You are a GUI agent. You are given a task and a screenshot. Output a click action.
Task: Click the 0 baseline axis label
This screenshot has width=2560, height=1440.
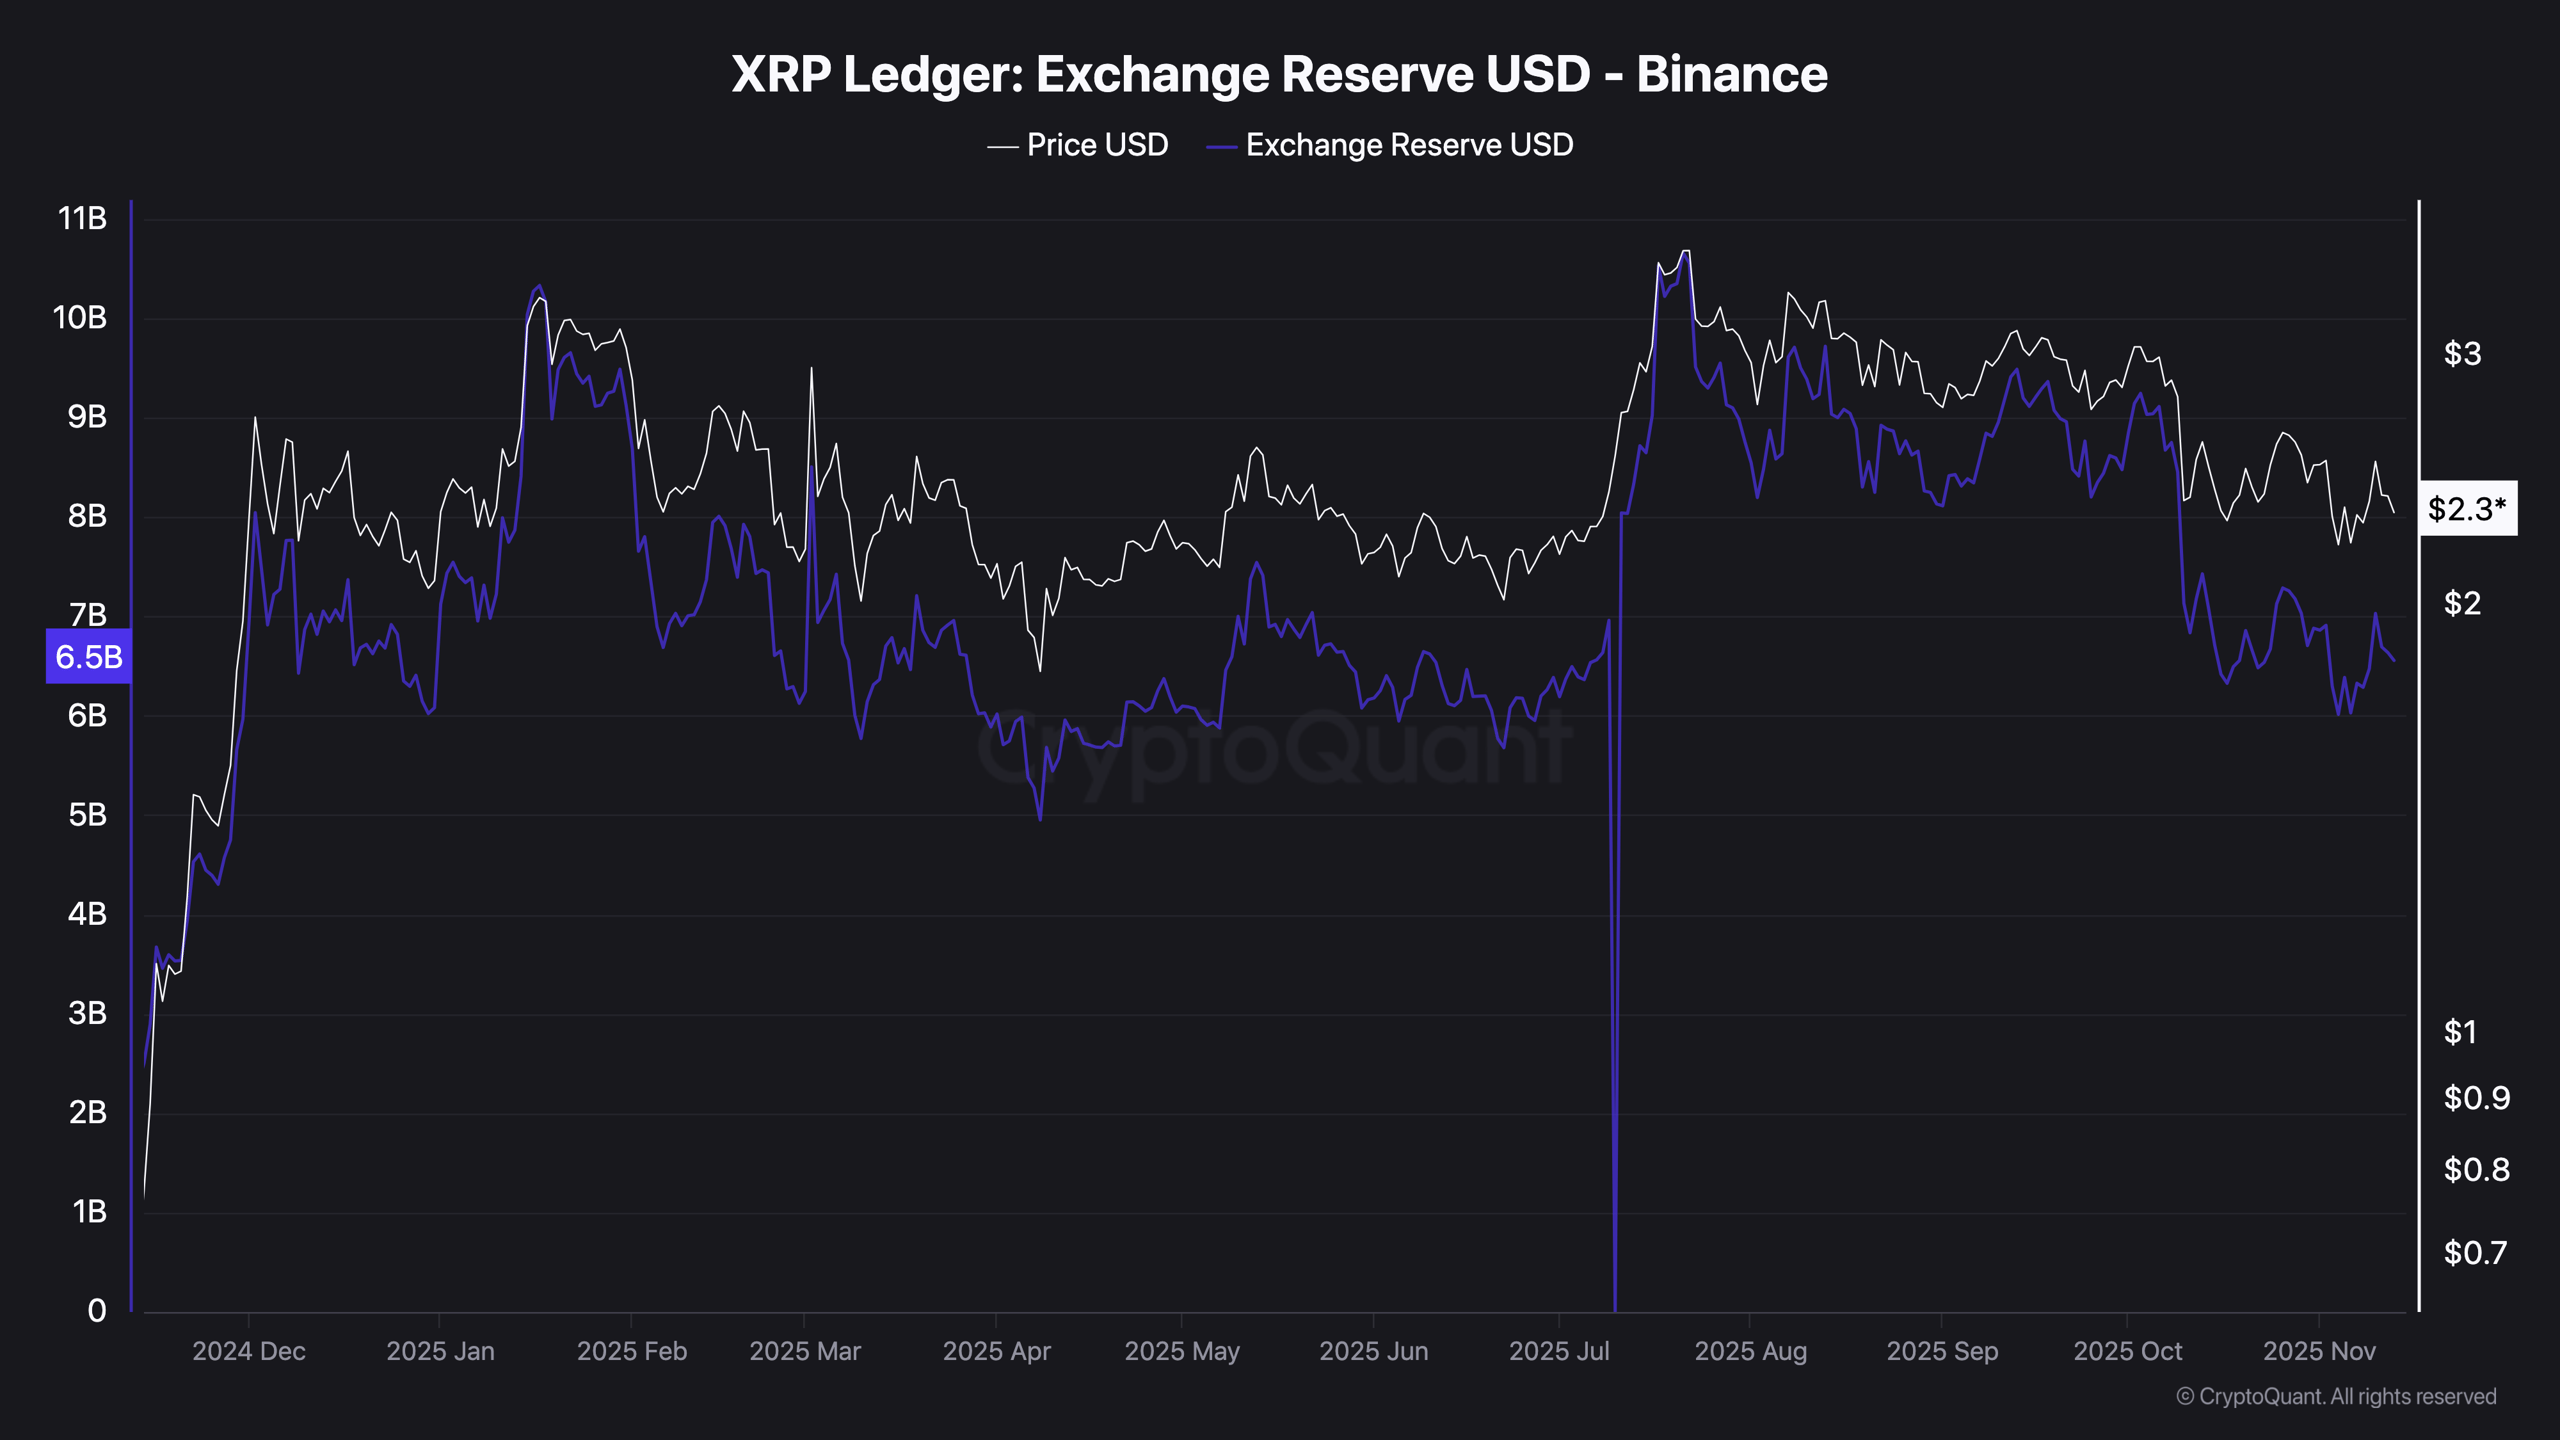pos(98,1311)
